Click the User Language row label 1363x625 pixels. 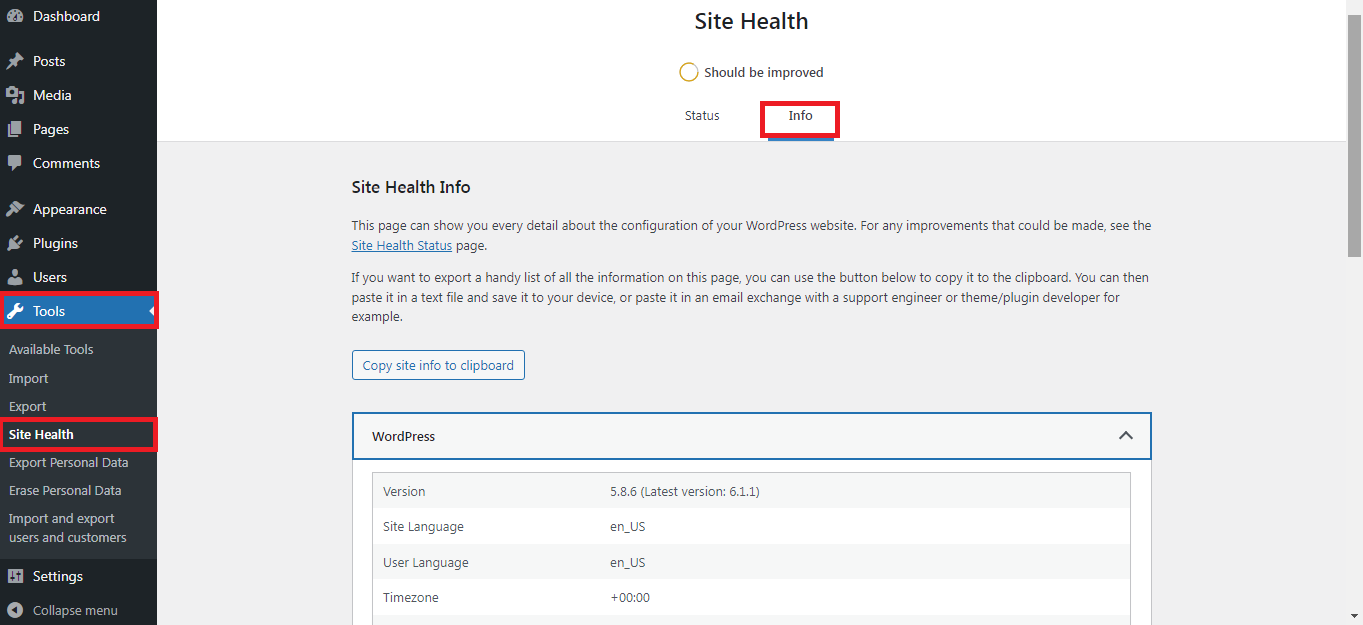426,562
